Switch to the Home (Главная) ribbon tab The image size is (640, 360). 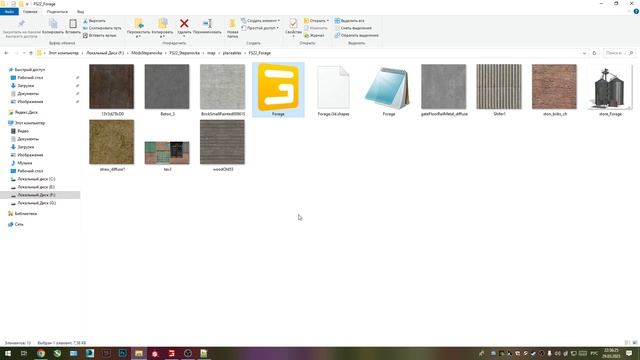point(30,11)
